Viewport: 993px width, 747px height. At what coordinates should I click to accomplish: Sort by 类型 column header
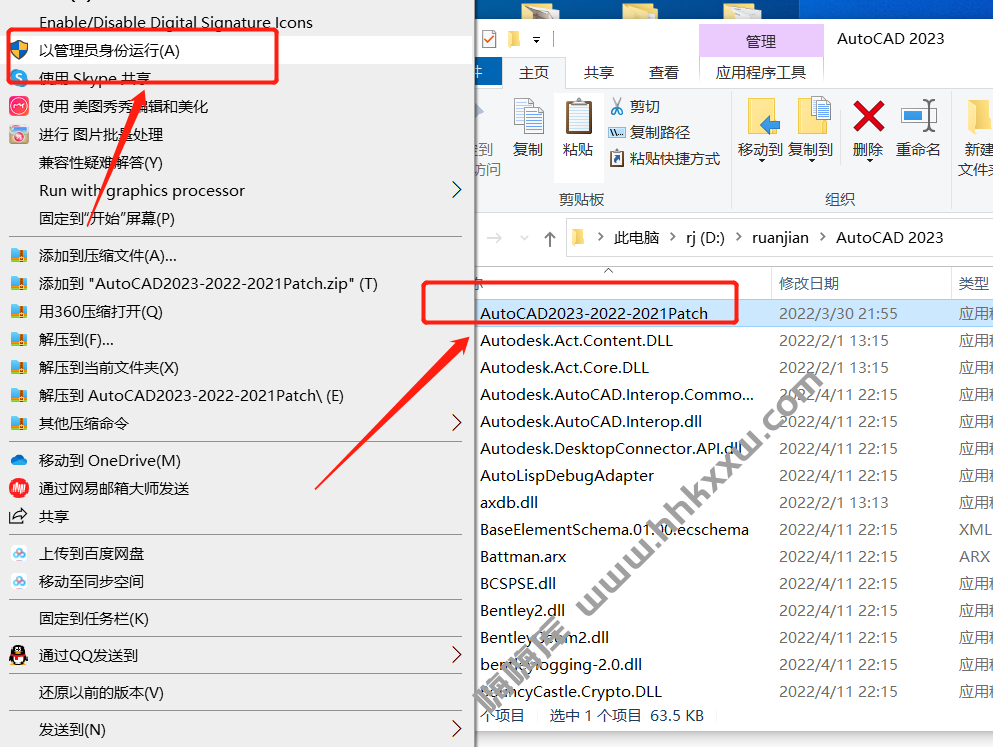pos(973,283)
